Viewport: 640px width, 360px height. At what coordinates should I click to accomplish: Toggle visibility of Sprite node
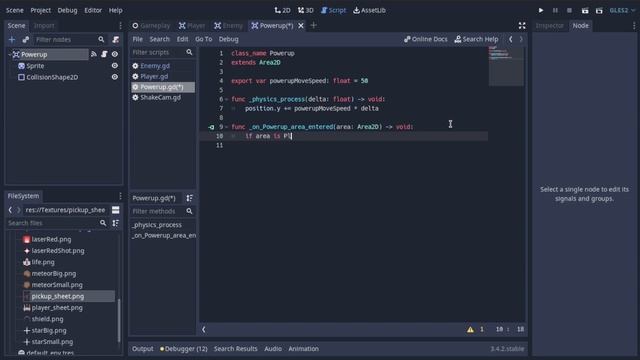click(x=115, y=66)
